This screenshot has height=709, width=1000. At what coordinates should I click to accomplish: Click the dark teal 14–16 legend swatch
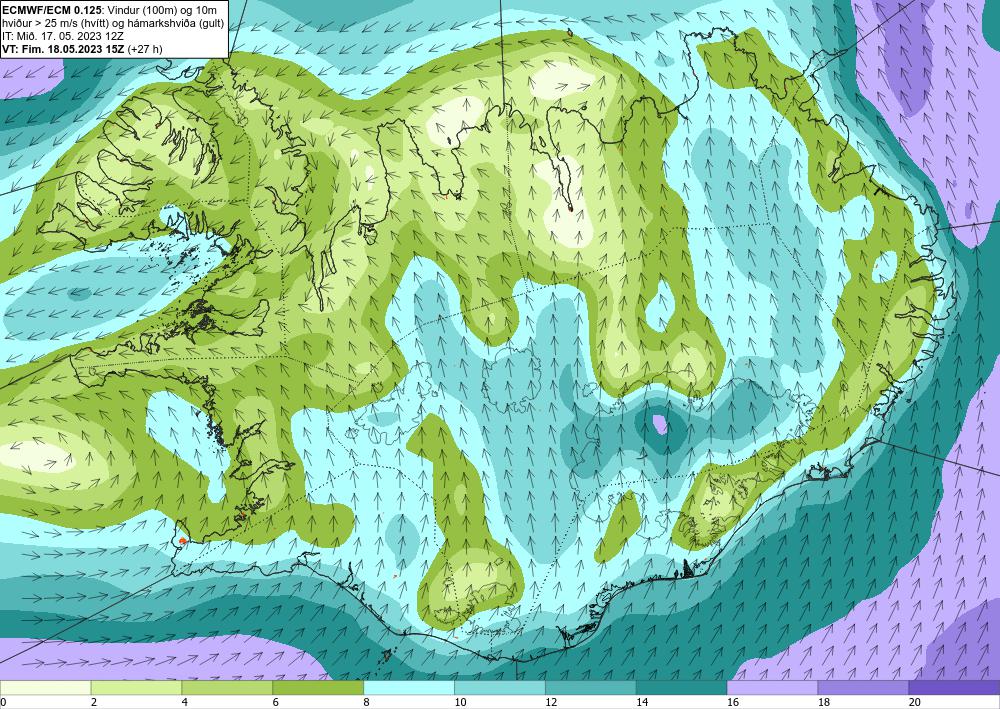click(681, 688)
